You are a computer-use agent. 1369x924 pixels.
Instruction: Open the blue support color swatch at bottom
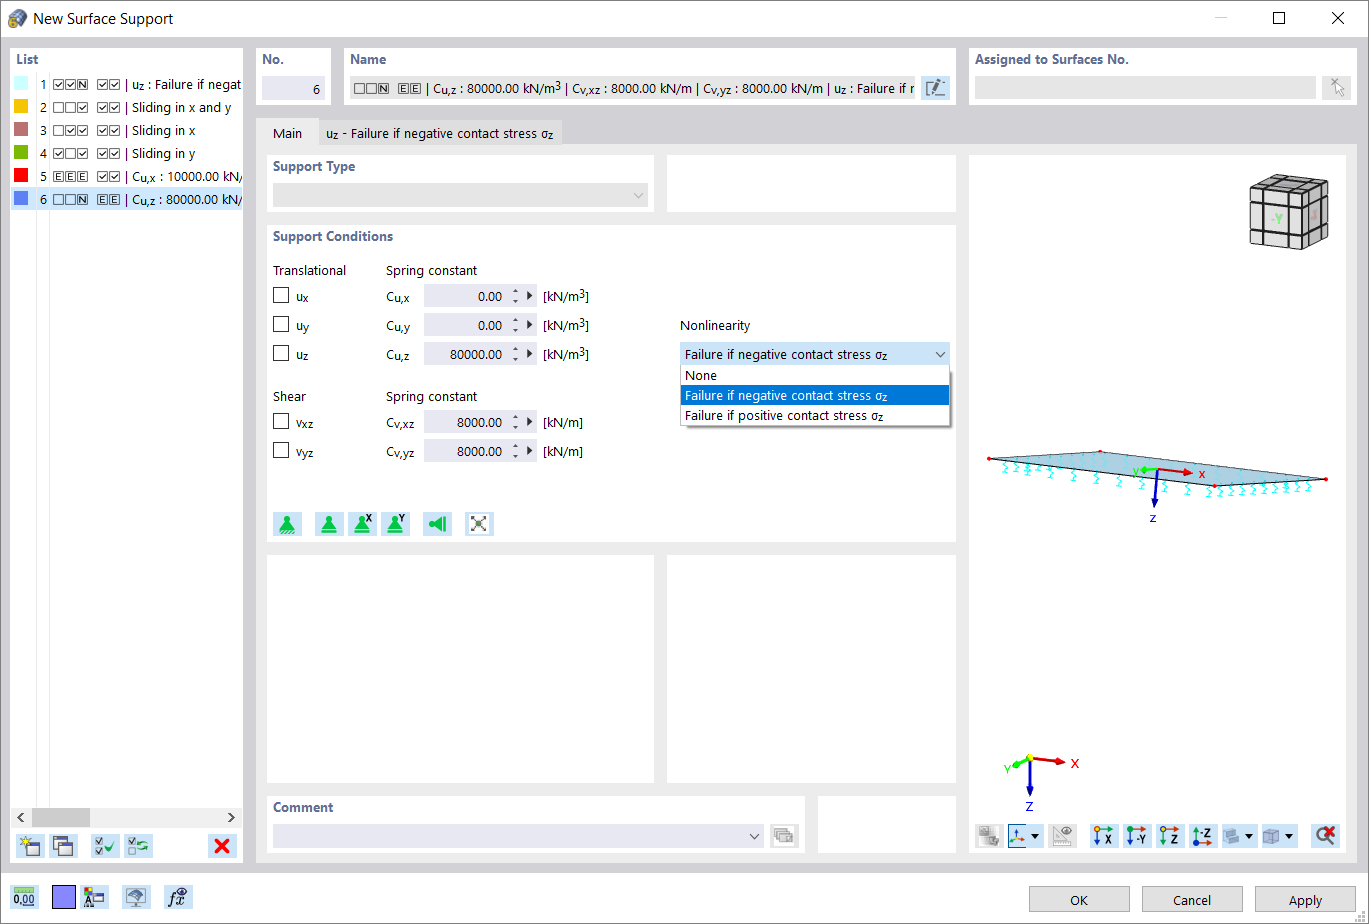point(64,897)
